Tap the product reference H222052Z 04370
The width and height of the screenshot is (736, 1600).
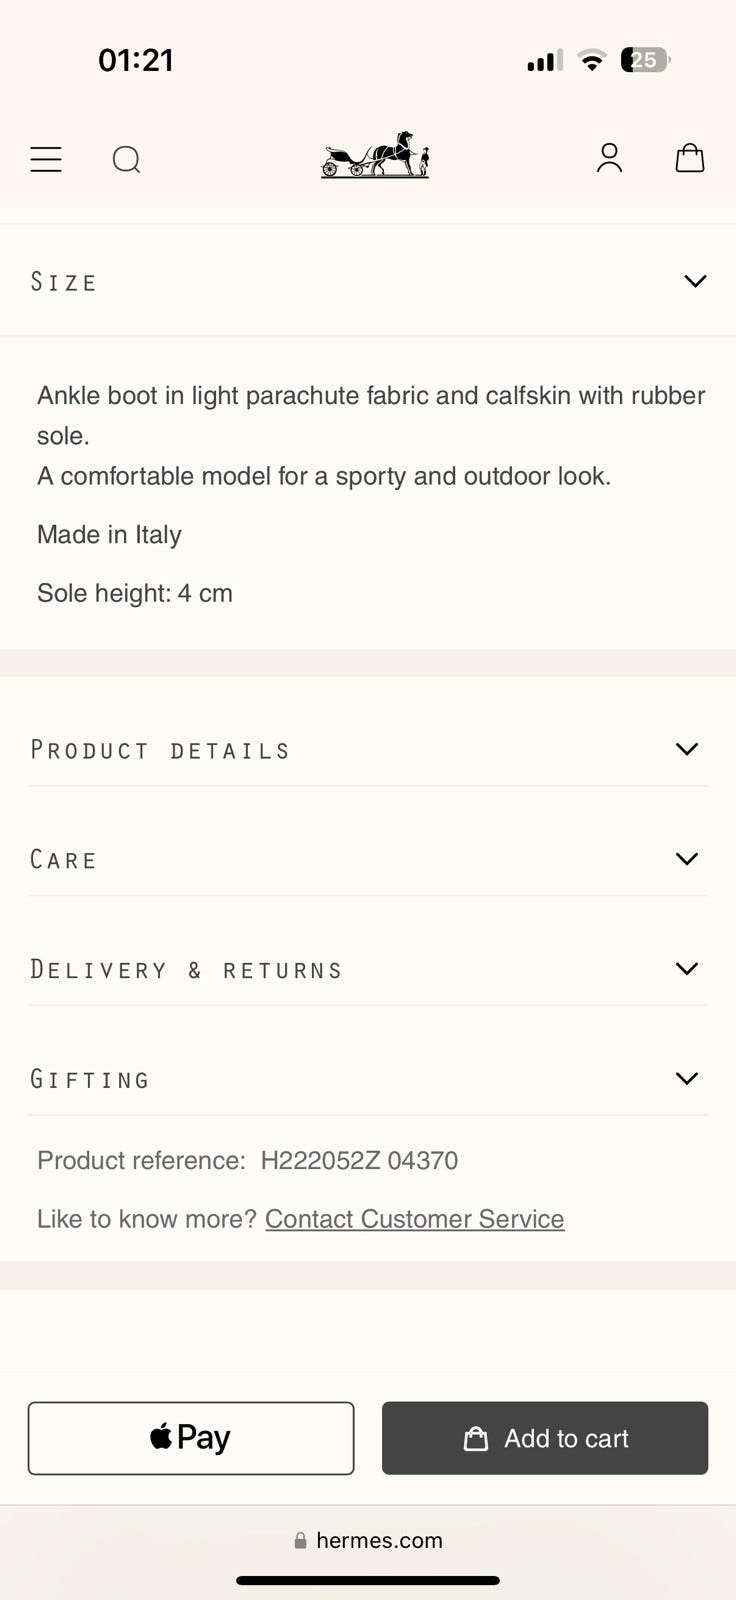(359, 1160)
